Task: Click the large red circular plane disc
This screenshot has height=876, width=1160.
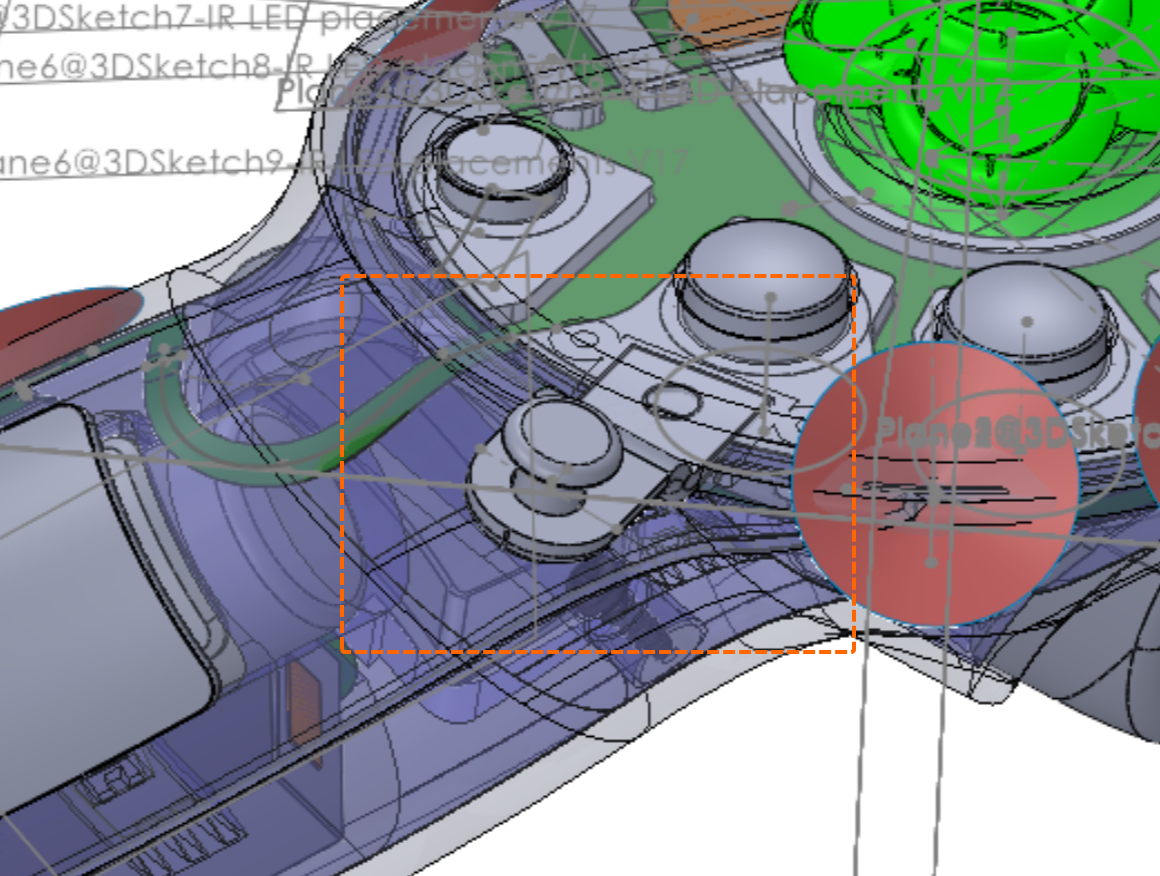Action: click(935, 485)
